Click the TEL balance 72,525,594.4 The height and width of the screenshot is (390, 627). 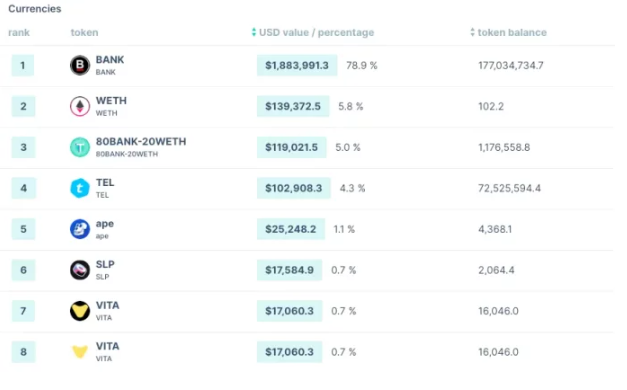coord(509,188)
